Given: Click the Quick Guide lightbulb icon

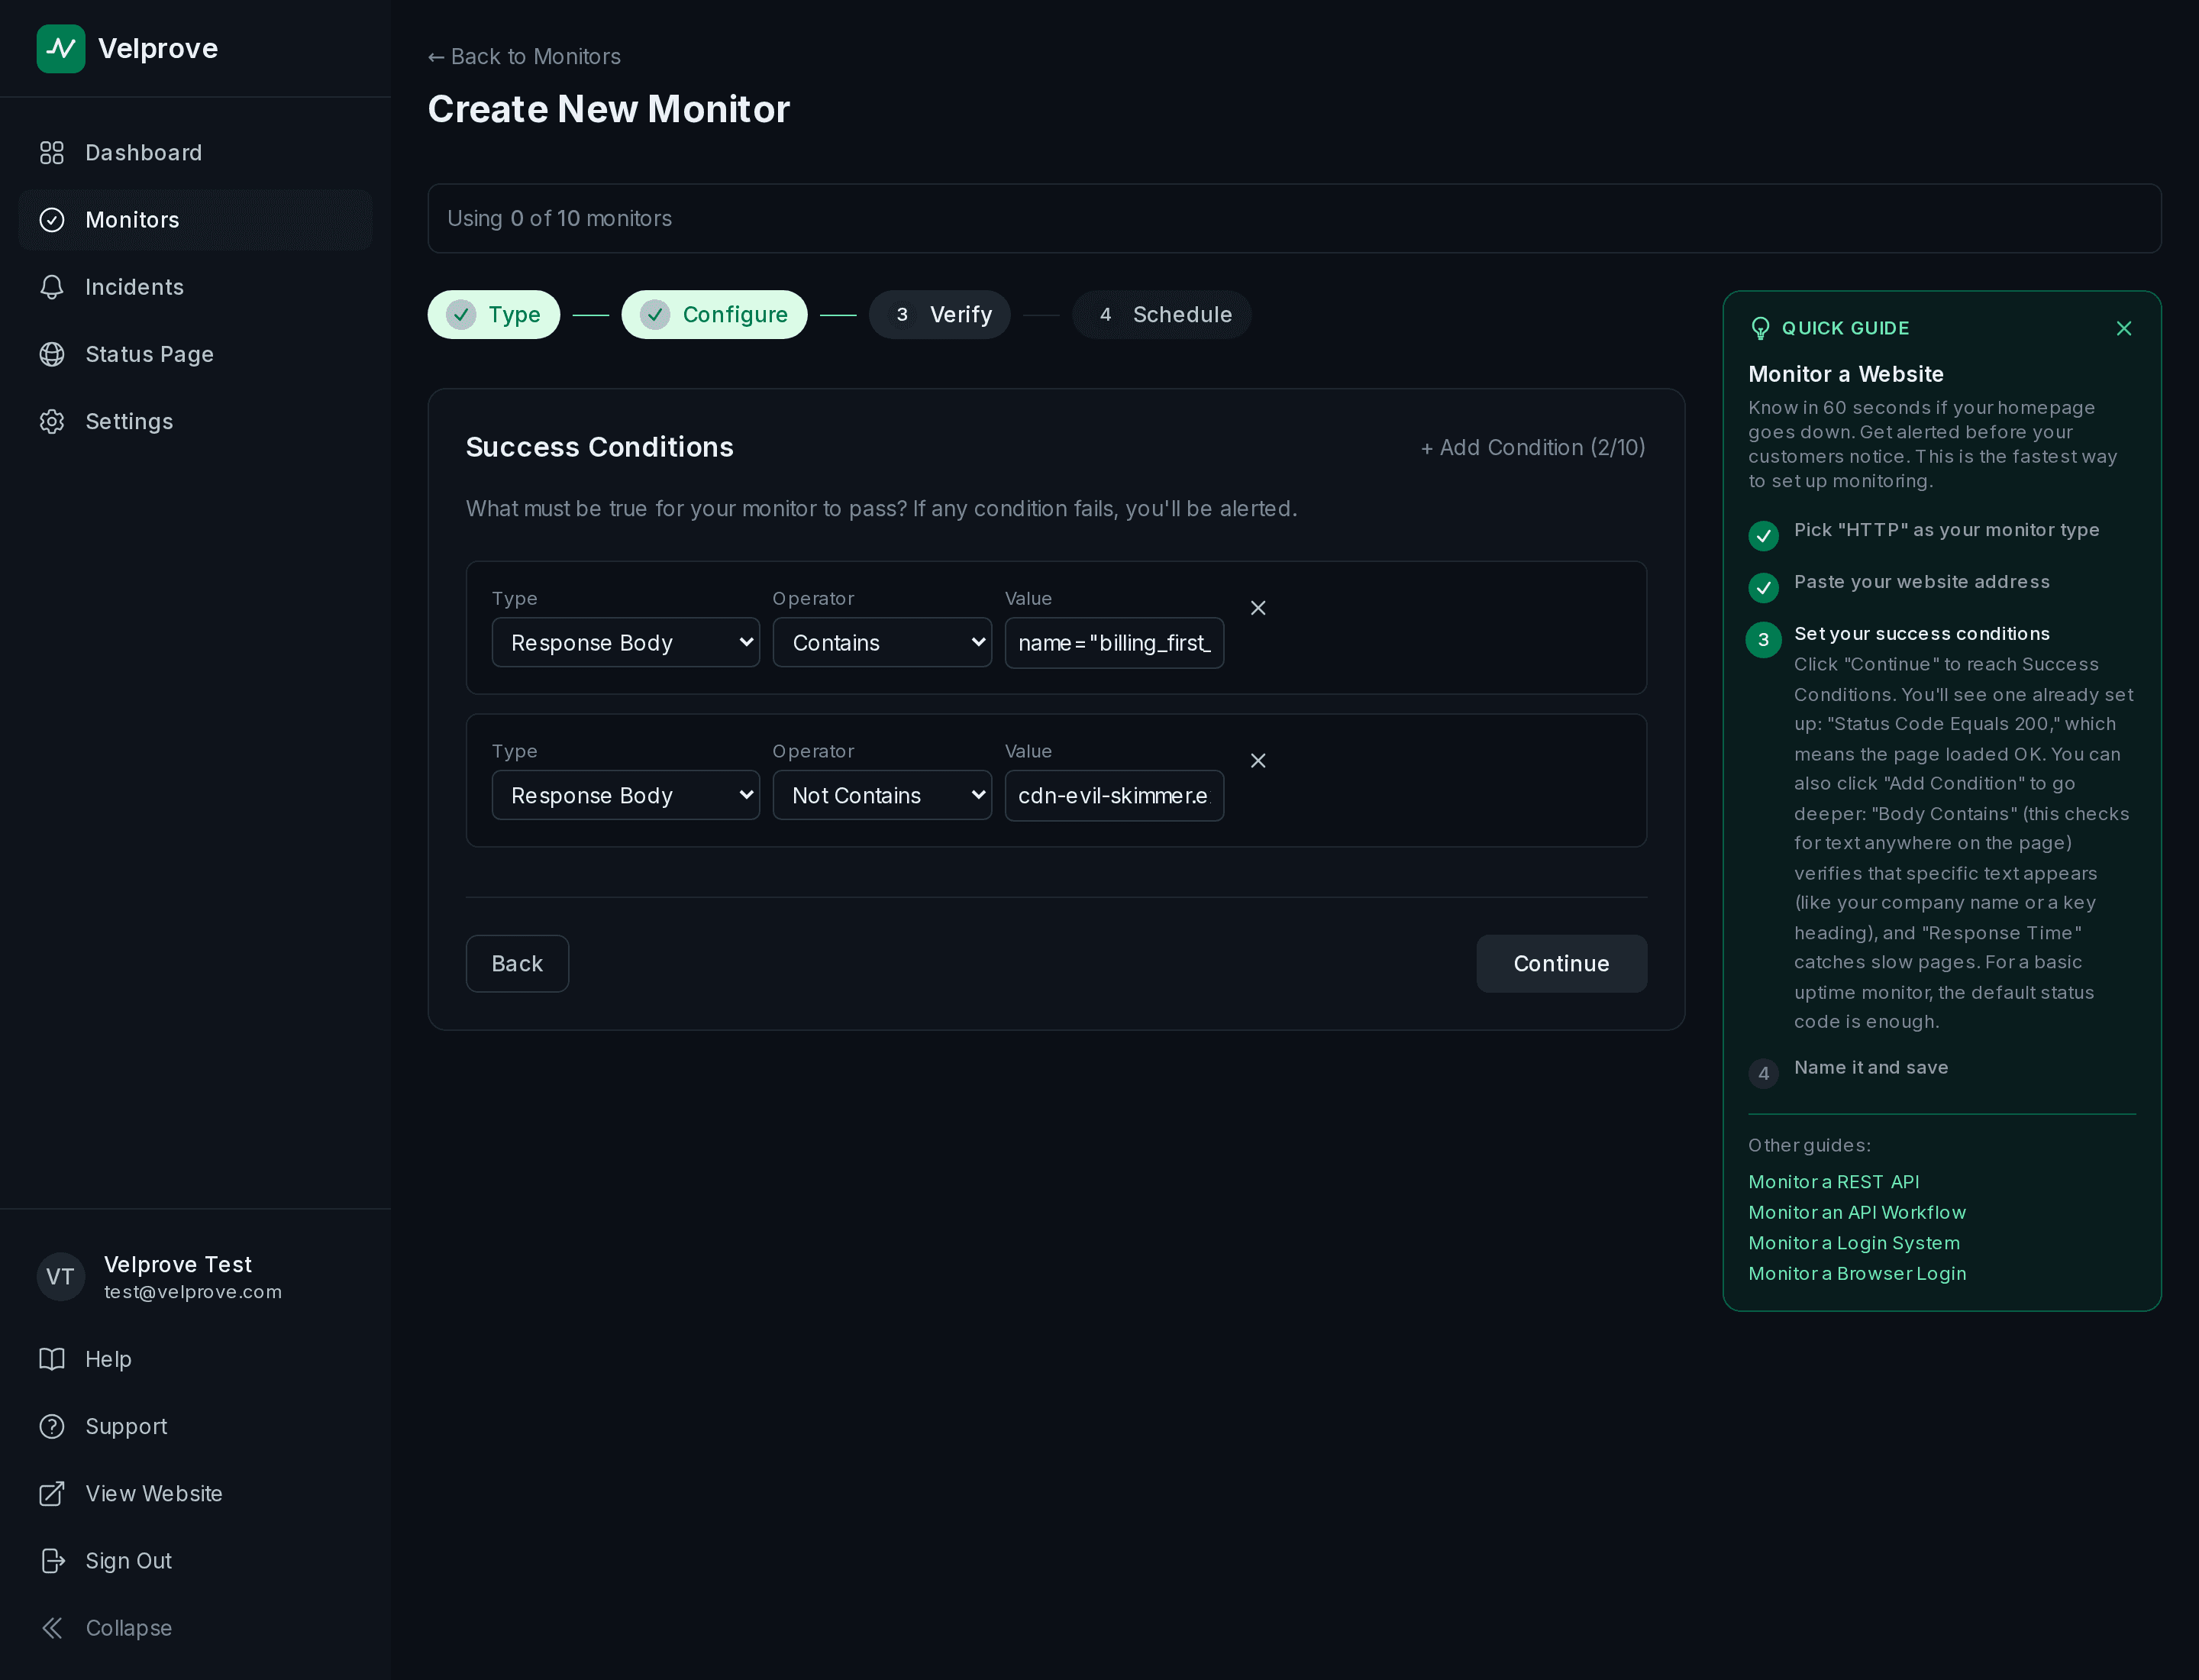Looking at the screenshot, I should coord(1760,328).
